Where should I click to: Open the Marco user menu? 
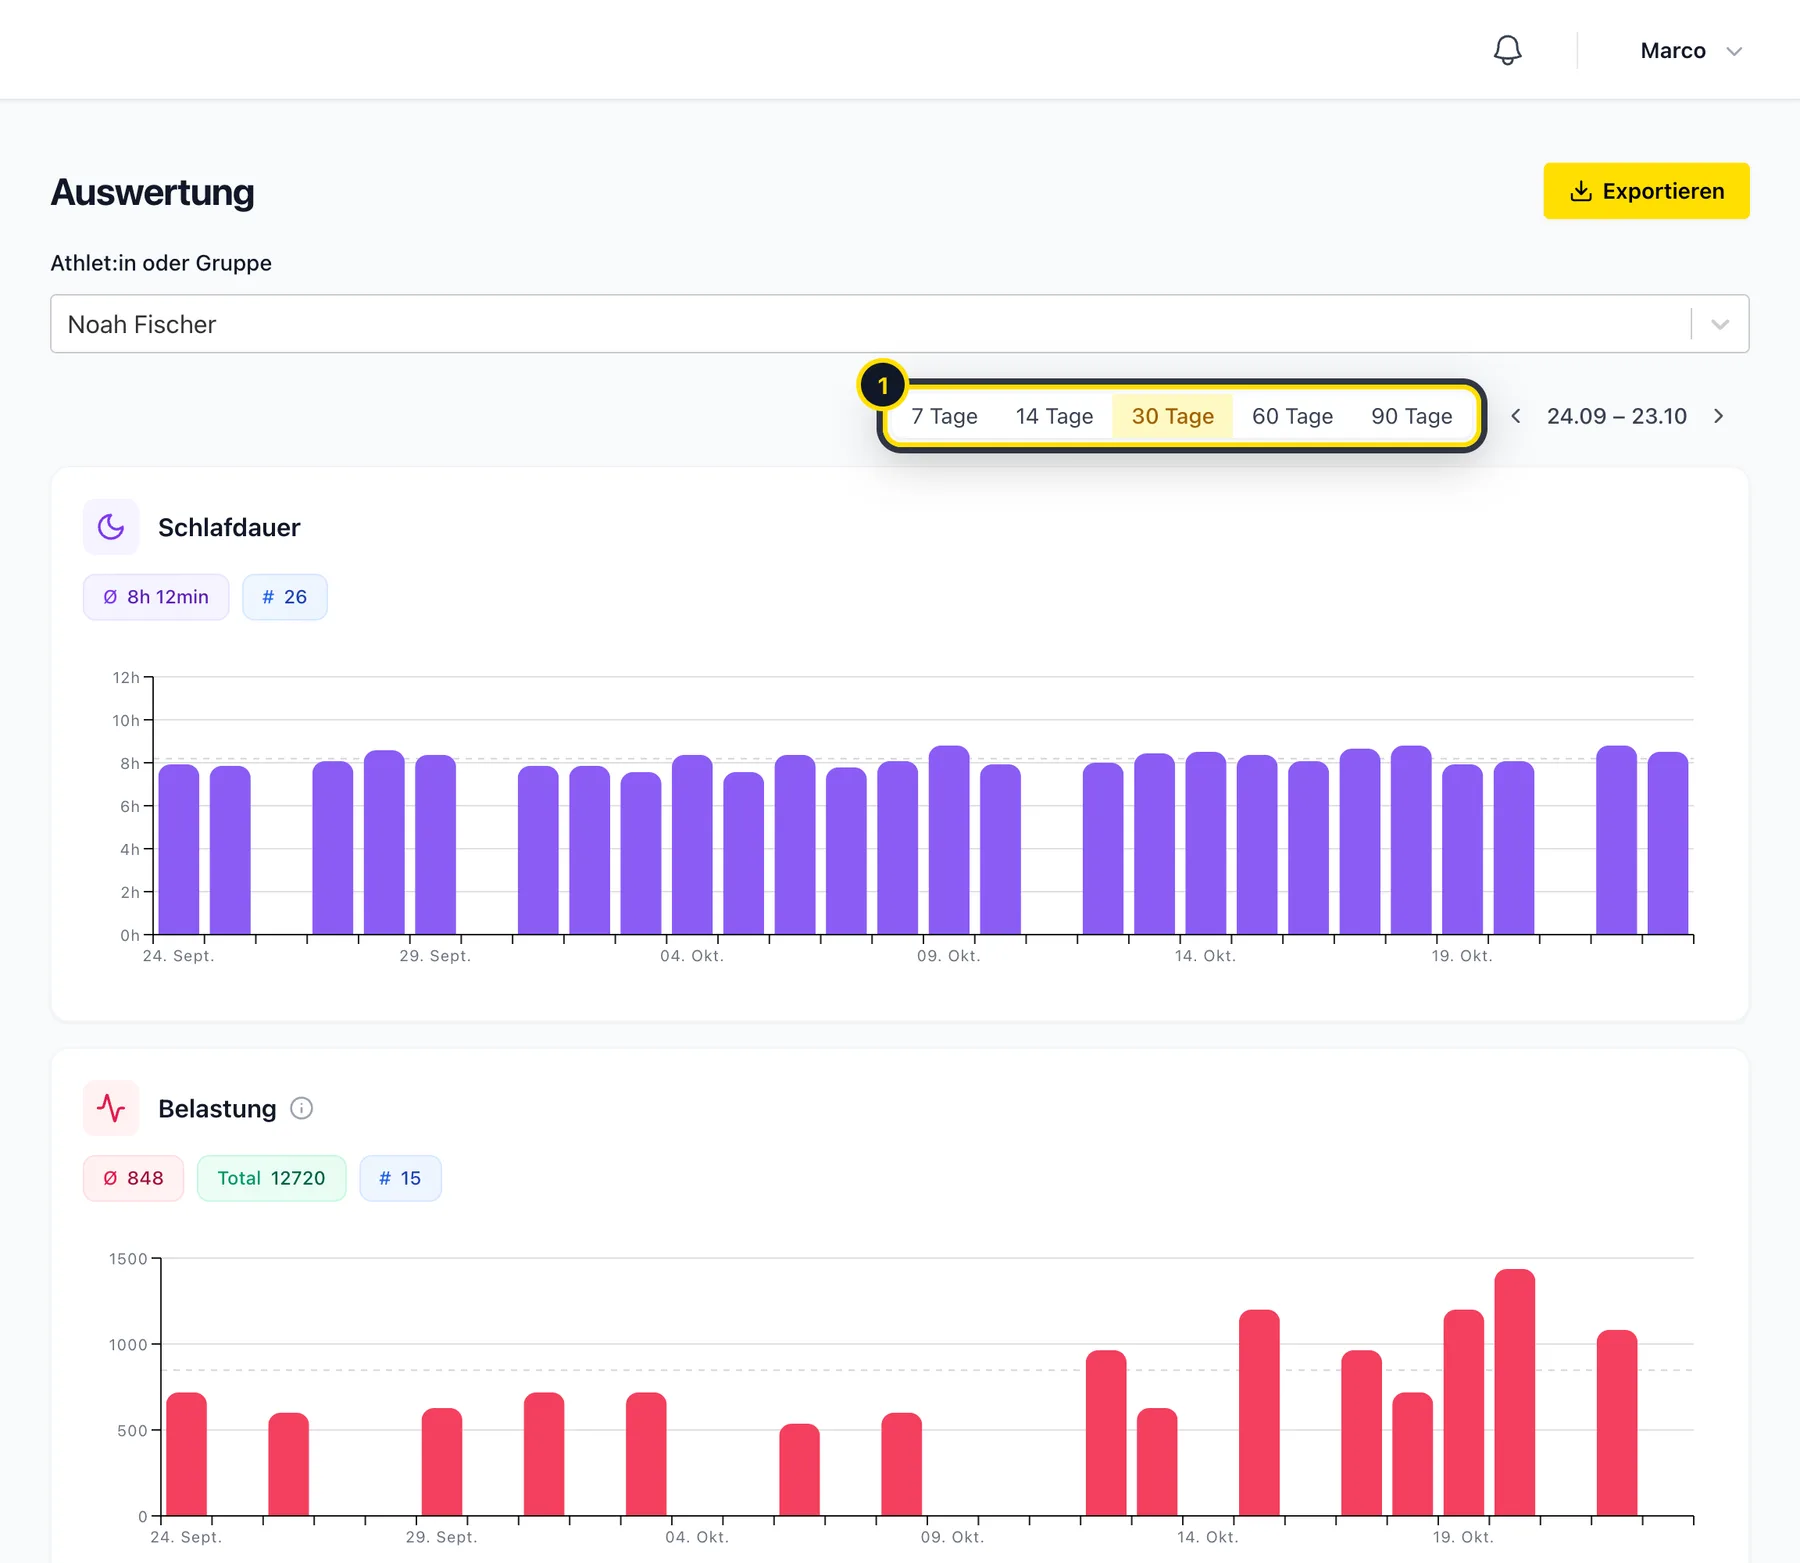pos(1691,51)
